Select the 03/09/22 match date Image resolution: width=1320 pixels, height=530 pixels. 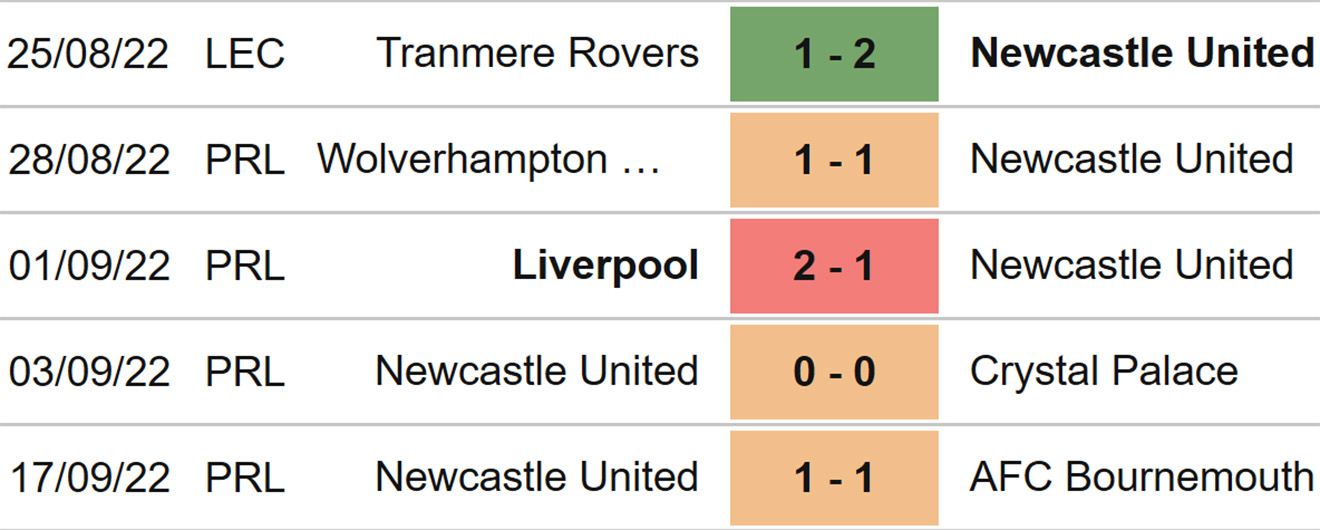(x=88, y=372)
